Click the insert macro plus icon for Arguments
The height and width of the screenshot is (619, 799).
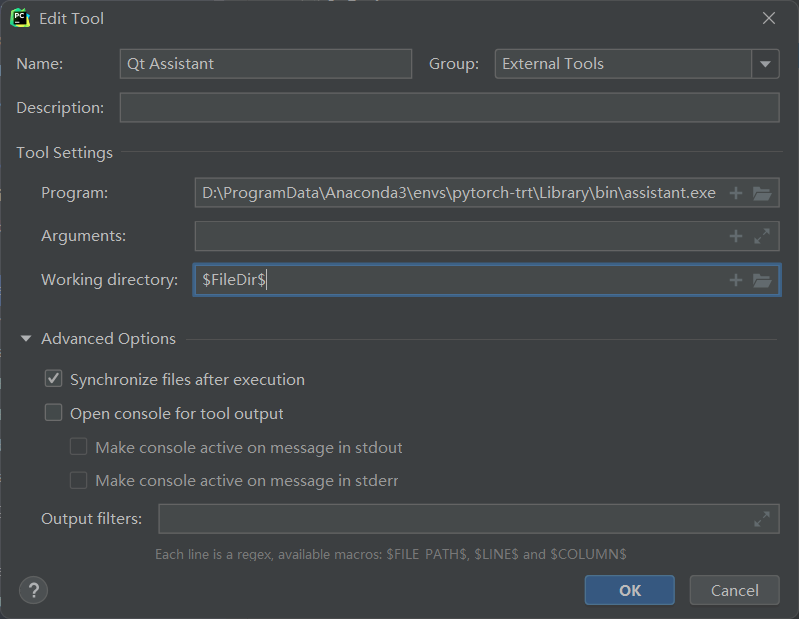pos(736,236)
